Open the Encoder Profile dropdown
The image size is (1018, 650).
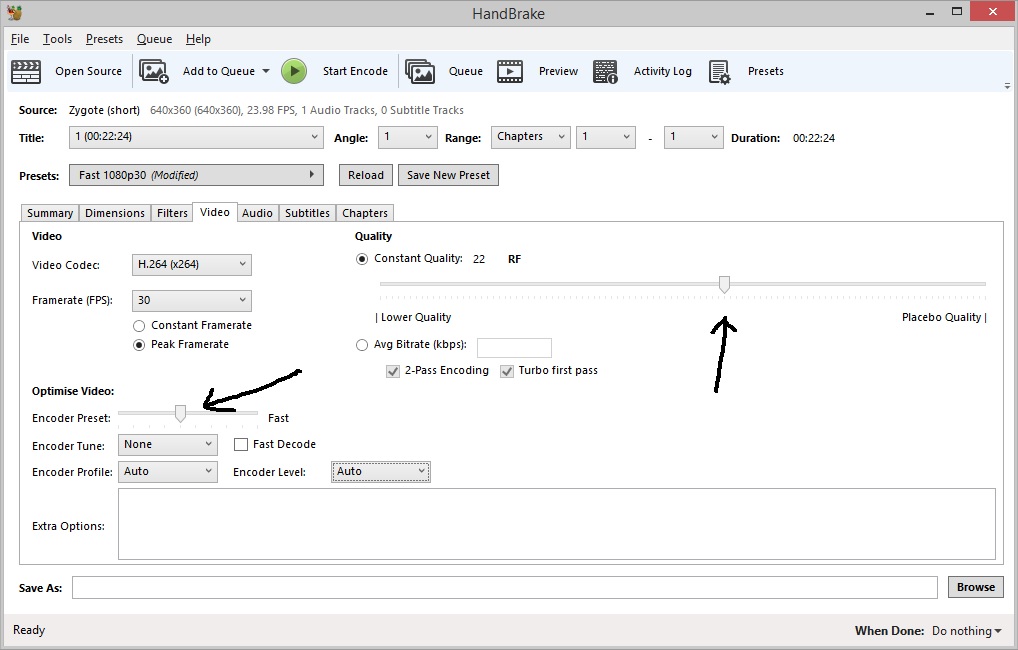pyautogui.click(x=168, y=471)
